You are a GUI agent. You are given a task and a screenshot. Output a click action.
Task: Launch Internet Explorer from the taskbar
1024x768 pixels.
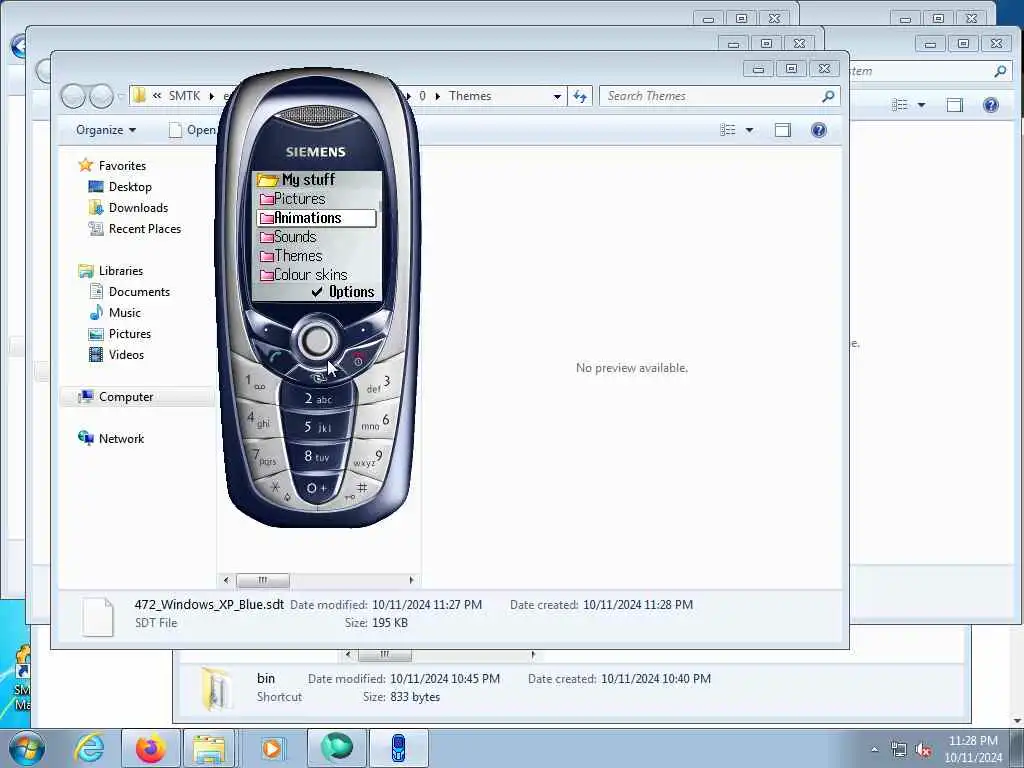click(89, 748)
